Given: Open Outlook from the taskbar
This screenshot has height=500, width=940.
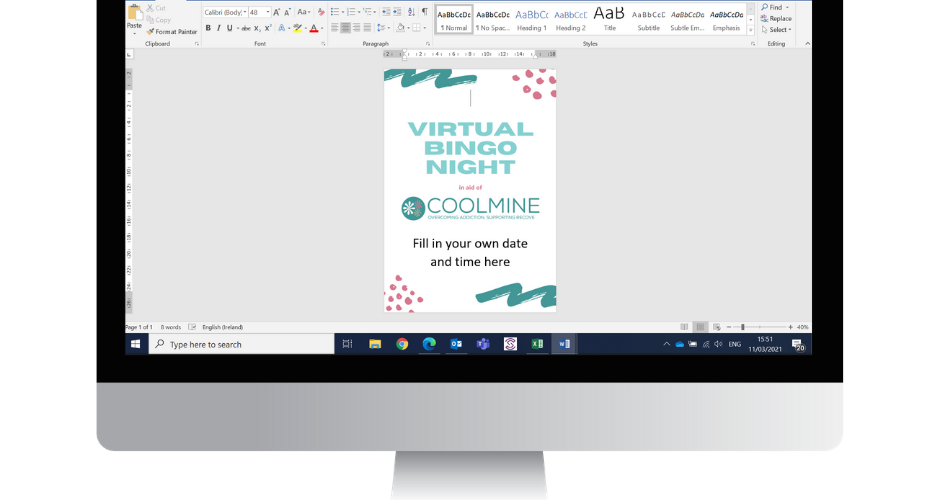Looking at the screenshot, I should pyautogui.click(x=456, y=344).
